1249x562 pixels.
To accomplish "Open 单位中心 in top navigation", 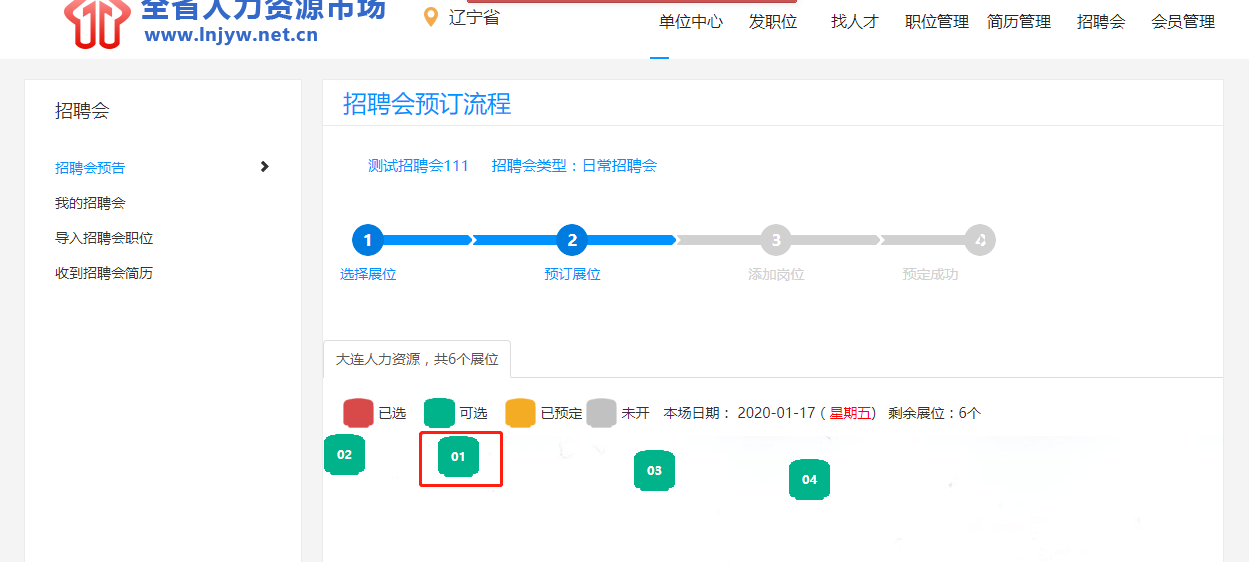I will pos(690,21).
